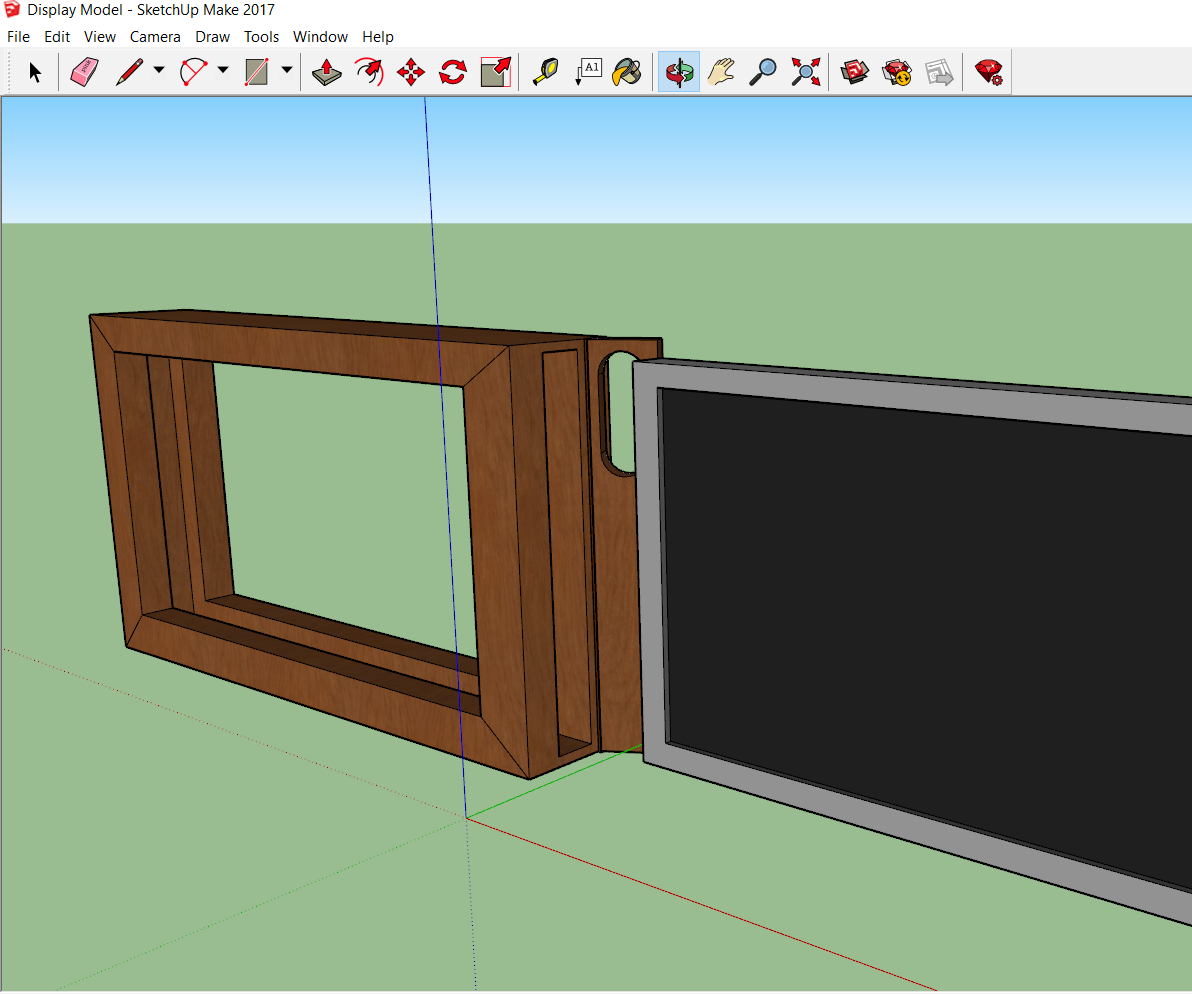
Task: Select the Move tool
Action: click(410, 71)
